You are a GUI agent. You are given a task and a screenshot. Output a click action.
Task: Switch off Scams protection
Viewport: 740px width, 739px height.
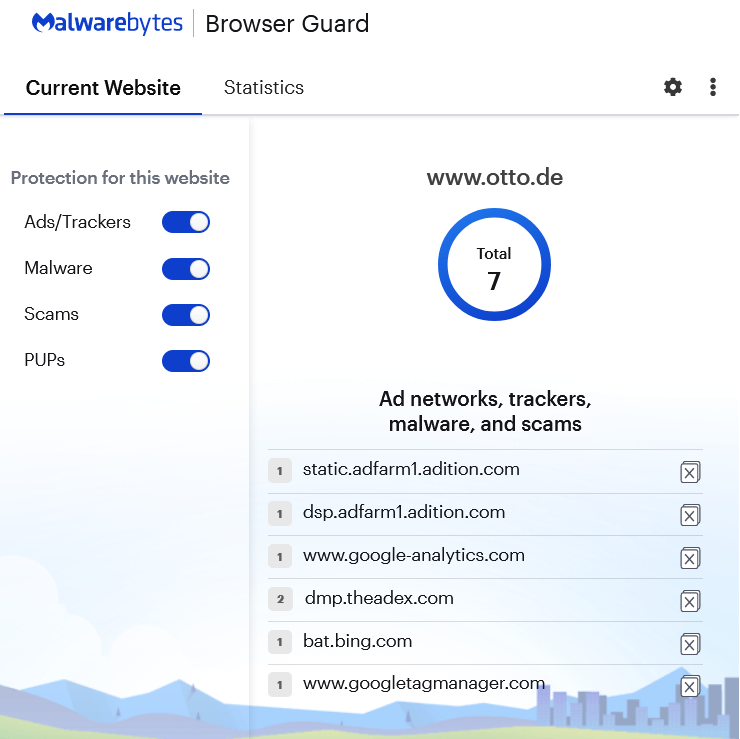pos(186,315)
